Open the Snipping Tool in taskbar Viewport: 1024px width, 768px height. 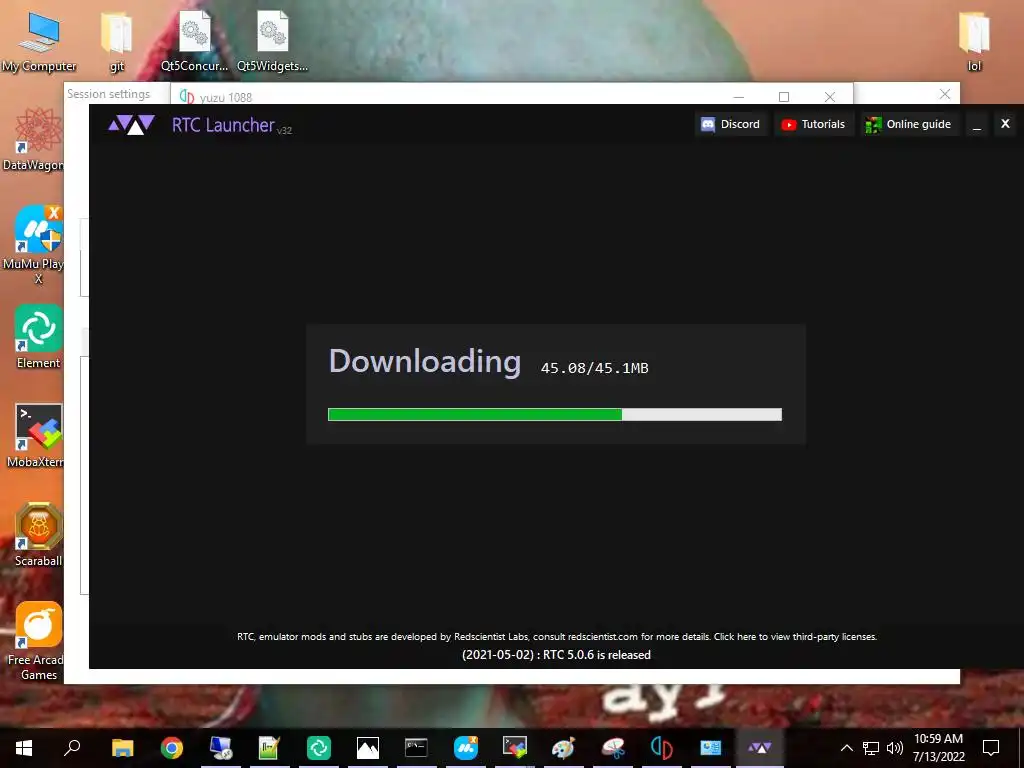click(x=613, y=748)
